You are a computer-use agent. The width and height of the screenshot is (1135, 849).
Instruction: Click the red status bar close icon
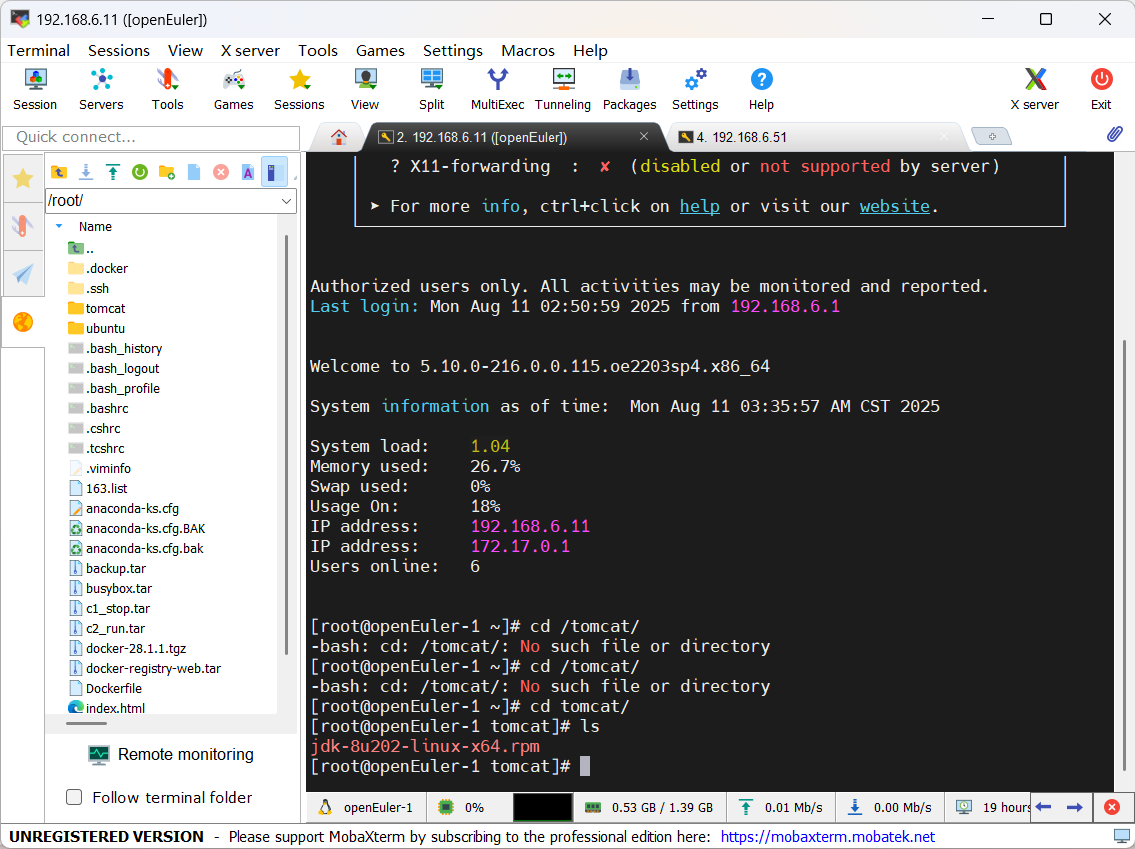1112,807
